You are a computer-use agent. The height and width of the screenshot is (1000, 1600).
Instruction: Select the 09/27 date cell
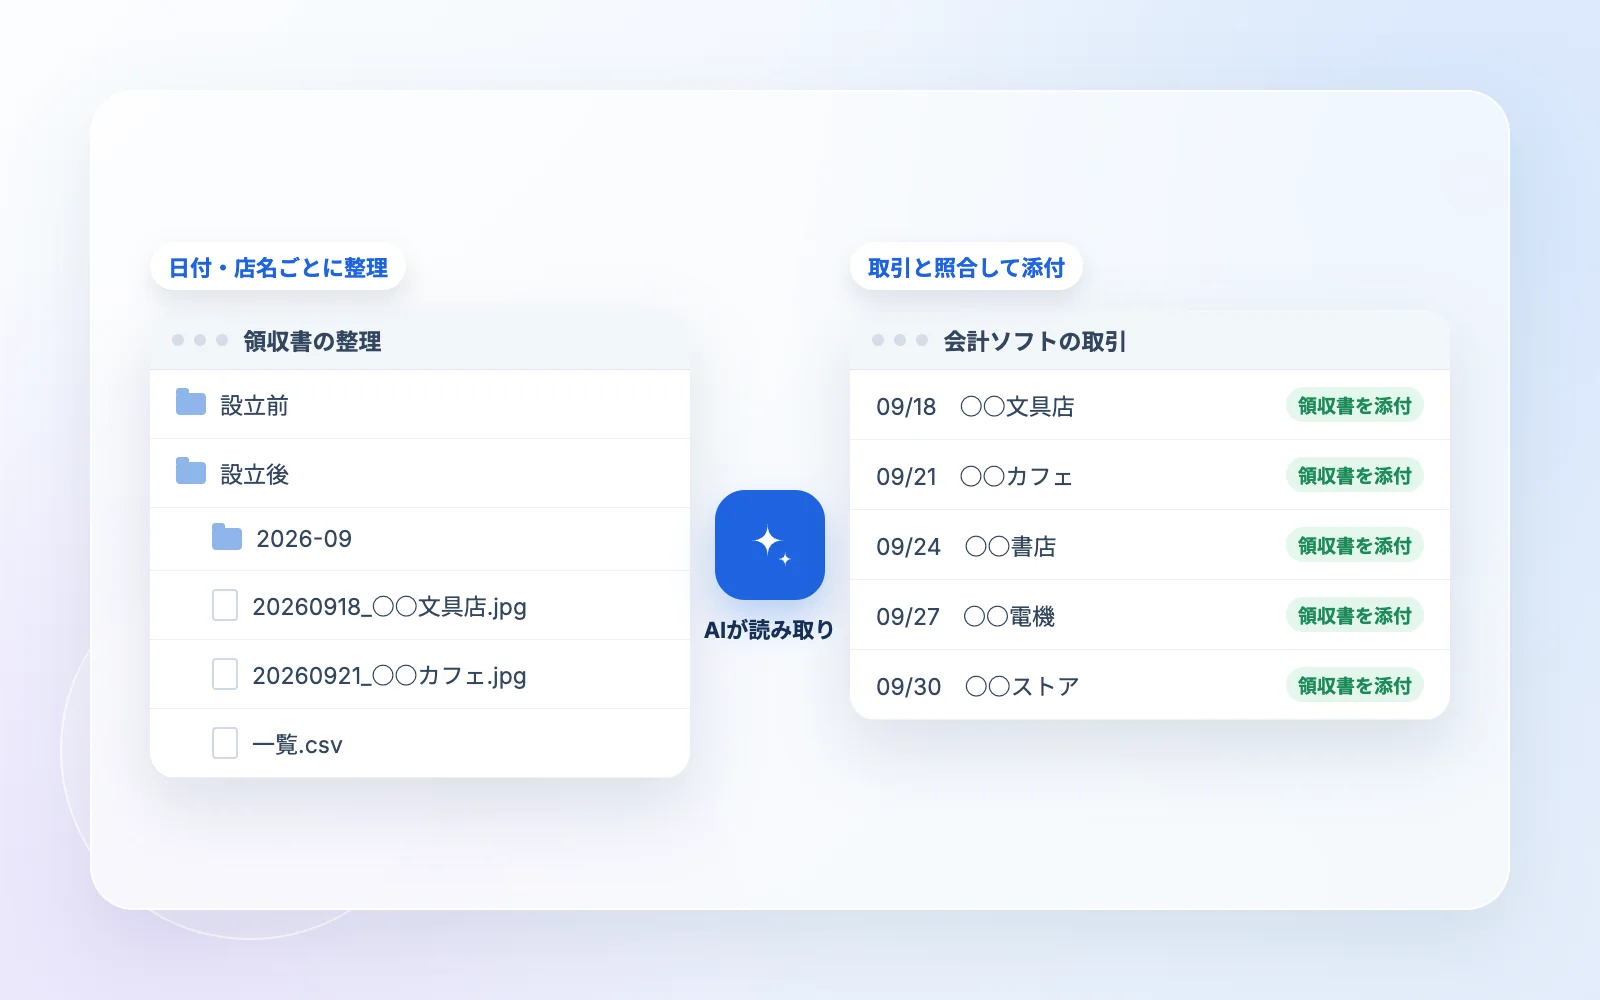pos(908,617)
